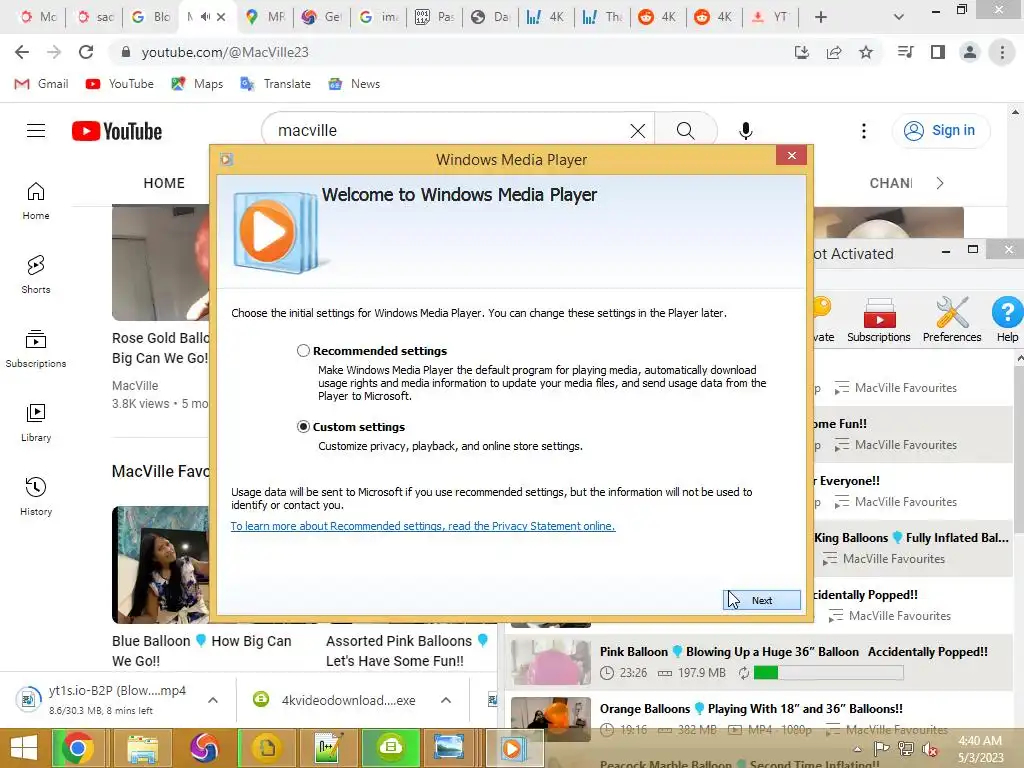The height and width of the screenshot is (768, 1024).
Task: Bookmark this page with the star icon
Action: pos(866,52)
